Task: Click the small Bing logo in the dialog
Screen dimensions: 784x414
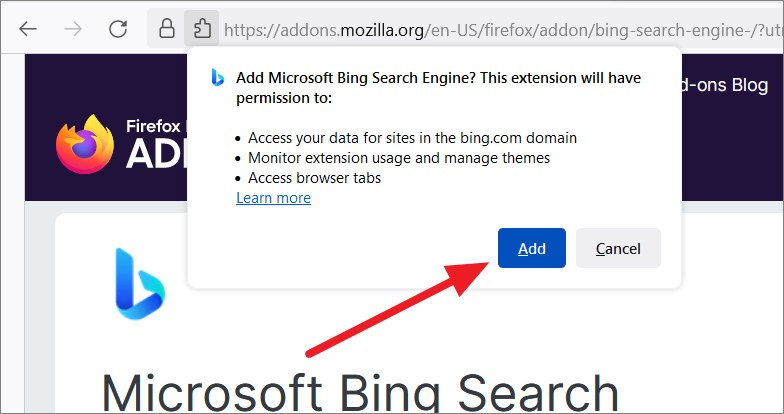Action: click(x=218, y=78)
